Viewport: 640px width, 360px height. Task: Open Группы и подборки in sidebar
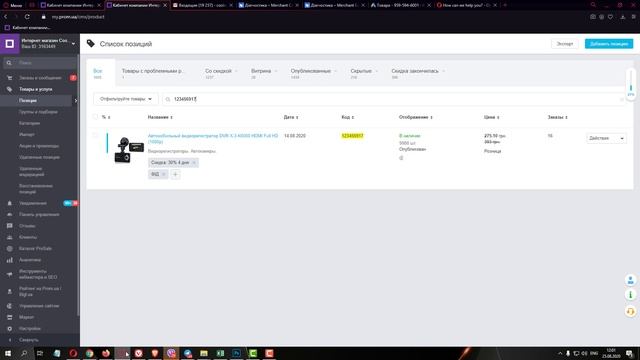(38, 112)
